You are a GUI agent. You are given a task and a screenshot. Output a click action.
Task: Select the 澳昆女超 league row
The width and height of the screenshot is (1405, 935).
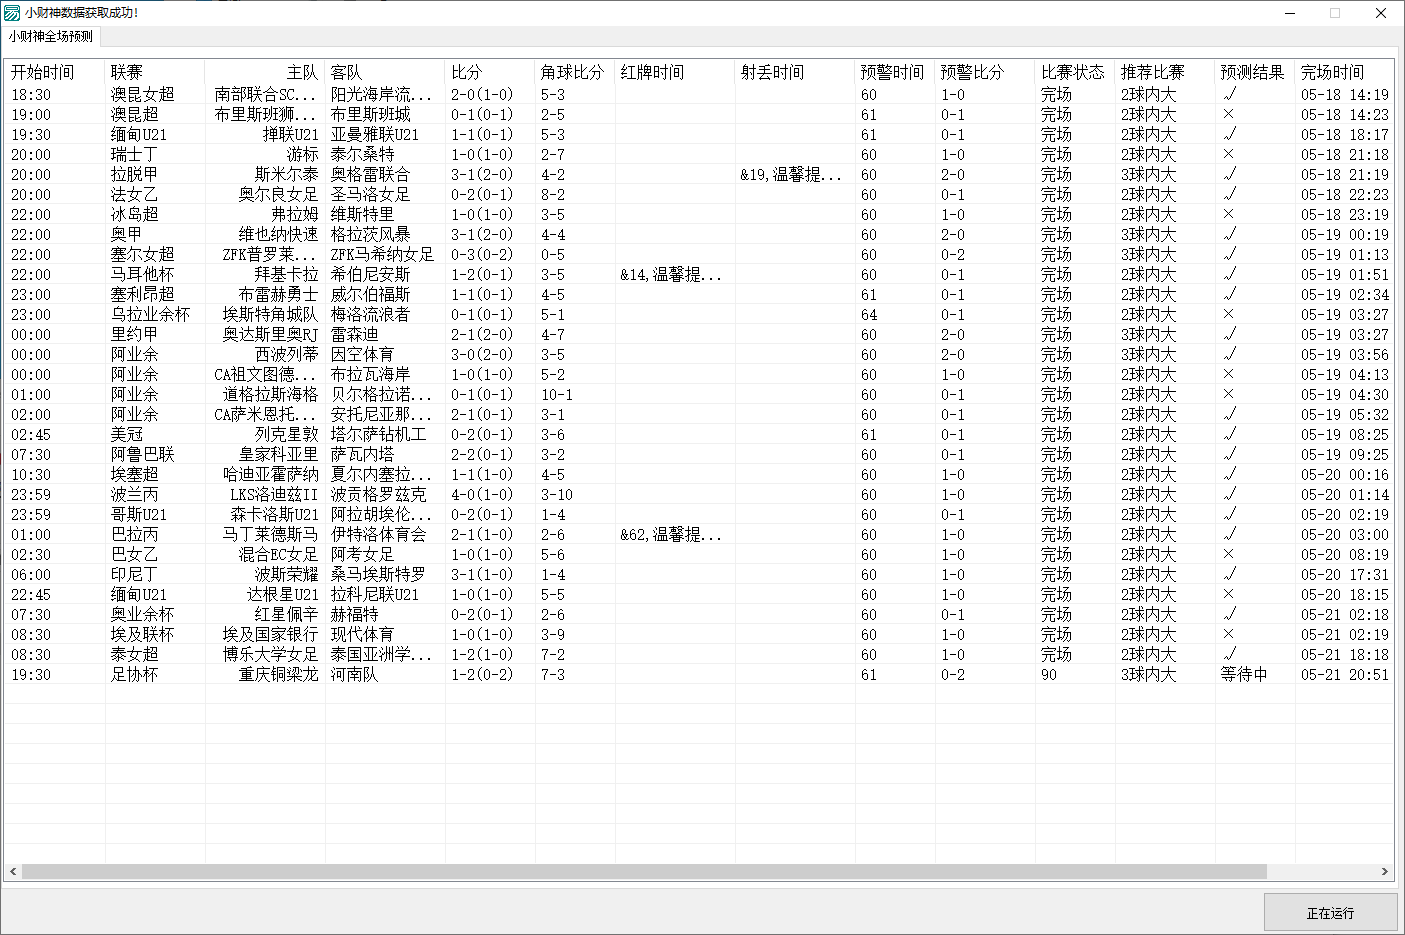tap(699, 94)
